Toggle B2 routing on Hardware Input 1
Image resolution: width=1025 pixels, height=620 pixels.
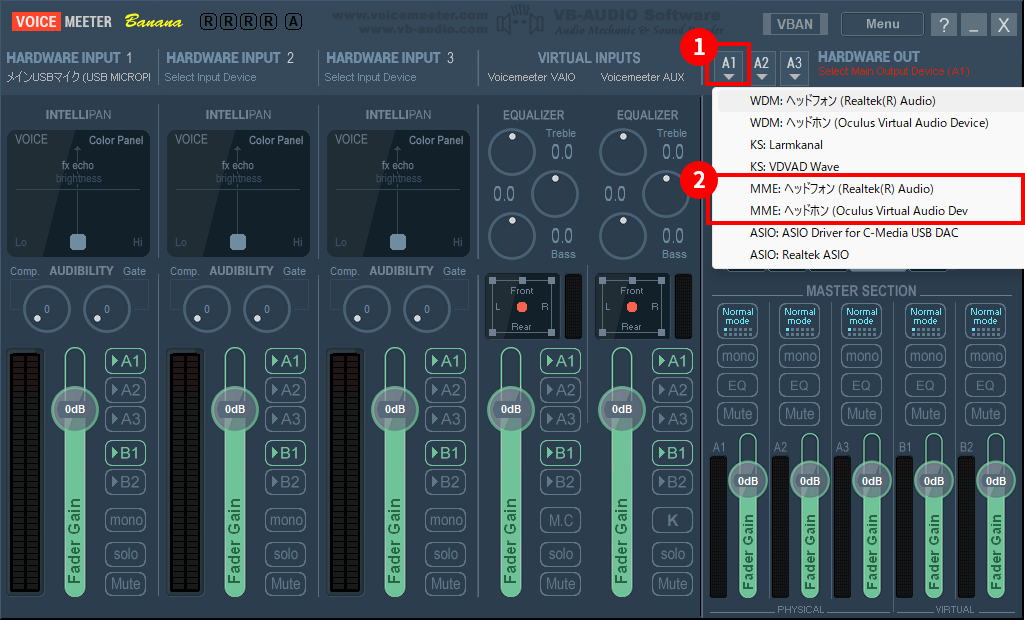click(126, 482)
